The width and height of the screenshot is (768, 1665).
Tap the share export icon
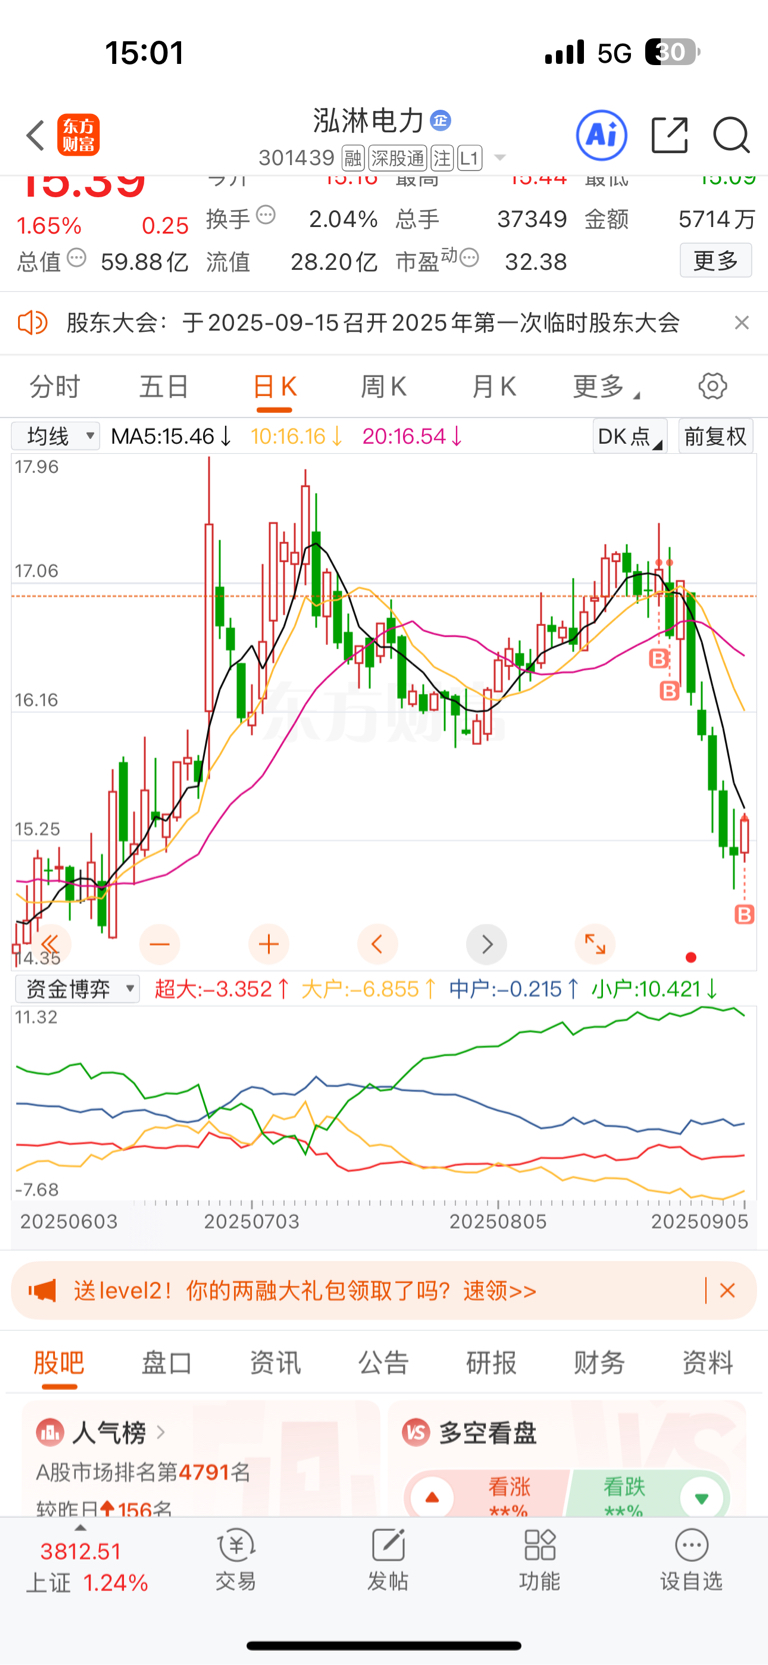(669, 135)
